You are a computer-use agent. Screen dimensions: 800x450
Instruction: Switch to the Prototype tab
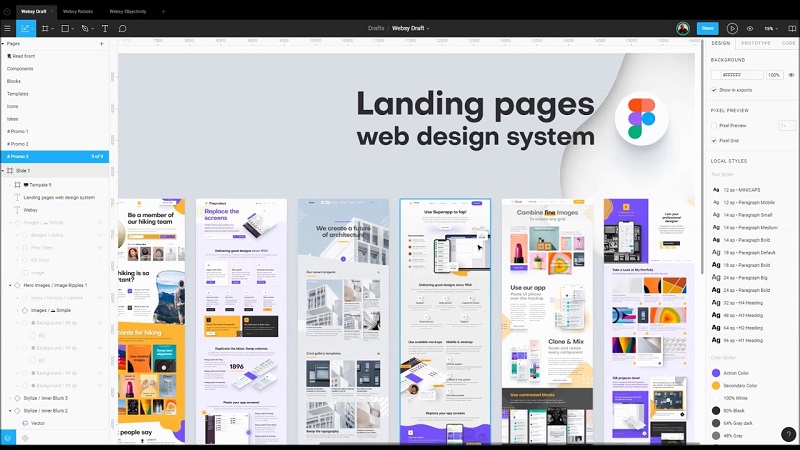pos(755,43)
